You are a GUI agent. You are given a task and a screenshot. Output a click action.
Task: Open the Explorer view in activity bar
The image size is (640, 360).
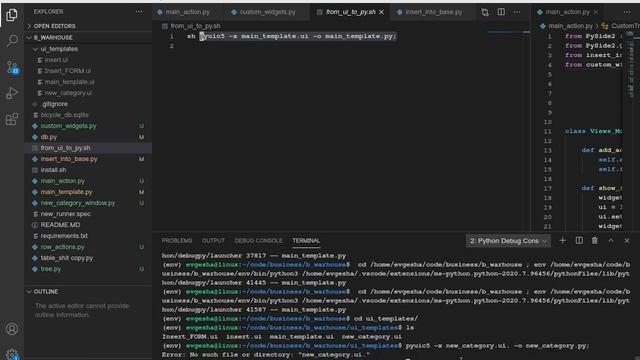[12, 15]
